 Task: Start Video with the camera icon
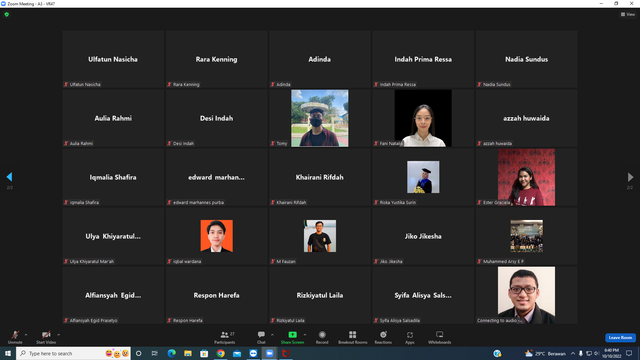click(x=46, y=337)
